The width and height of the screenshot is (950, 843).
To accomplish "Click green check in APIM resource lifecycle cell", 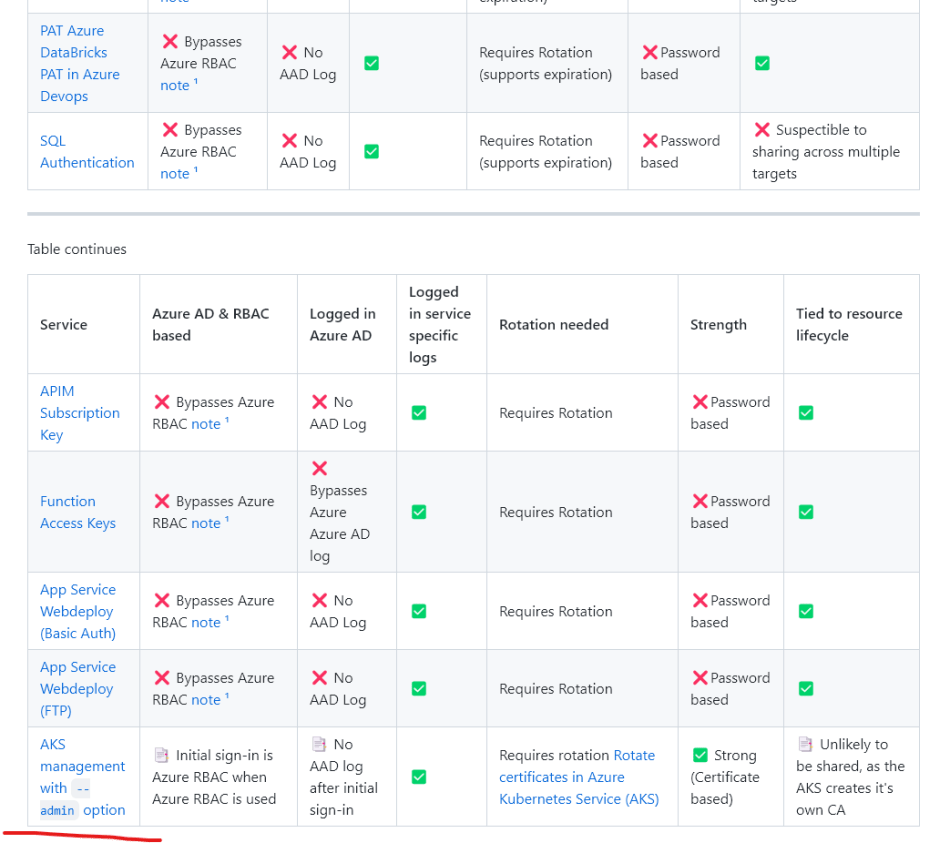I will coord(806,413).
